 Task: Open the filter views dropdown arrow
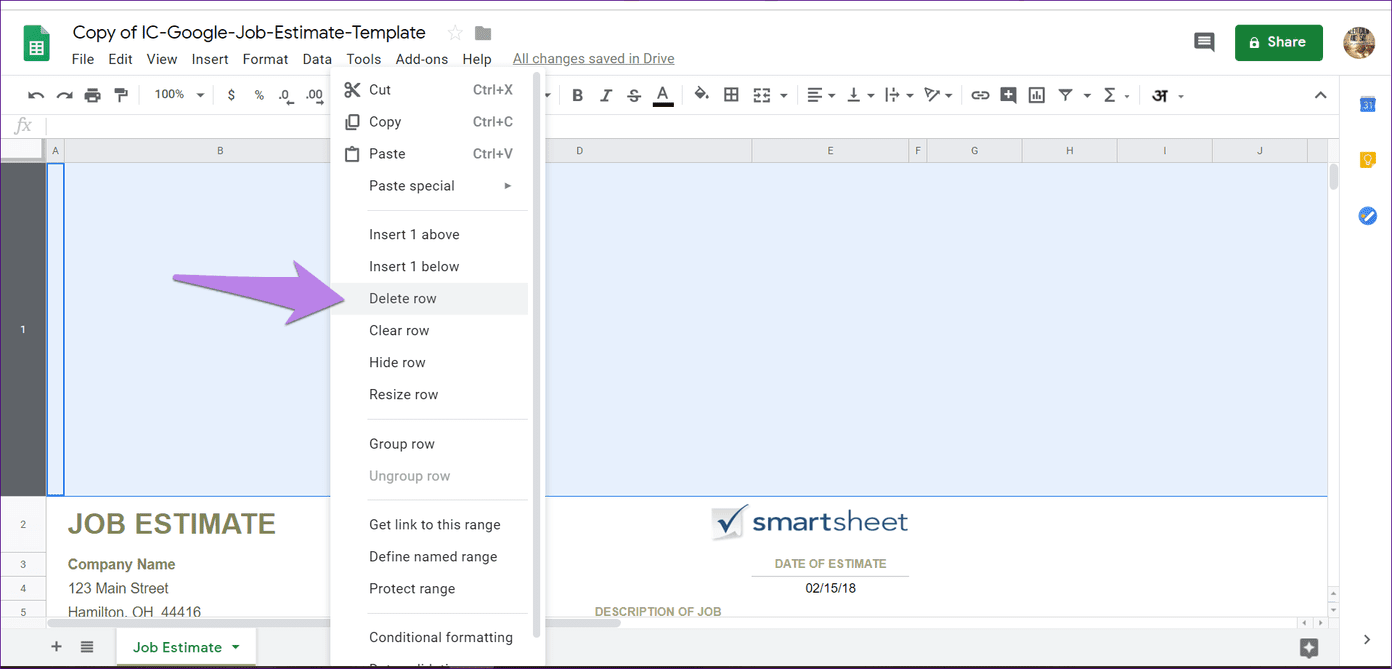1086,96
